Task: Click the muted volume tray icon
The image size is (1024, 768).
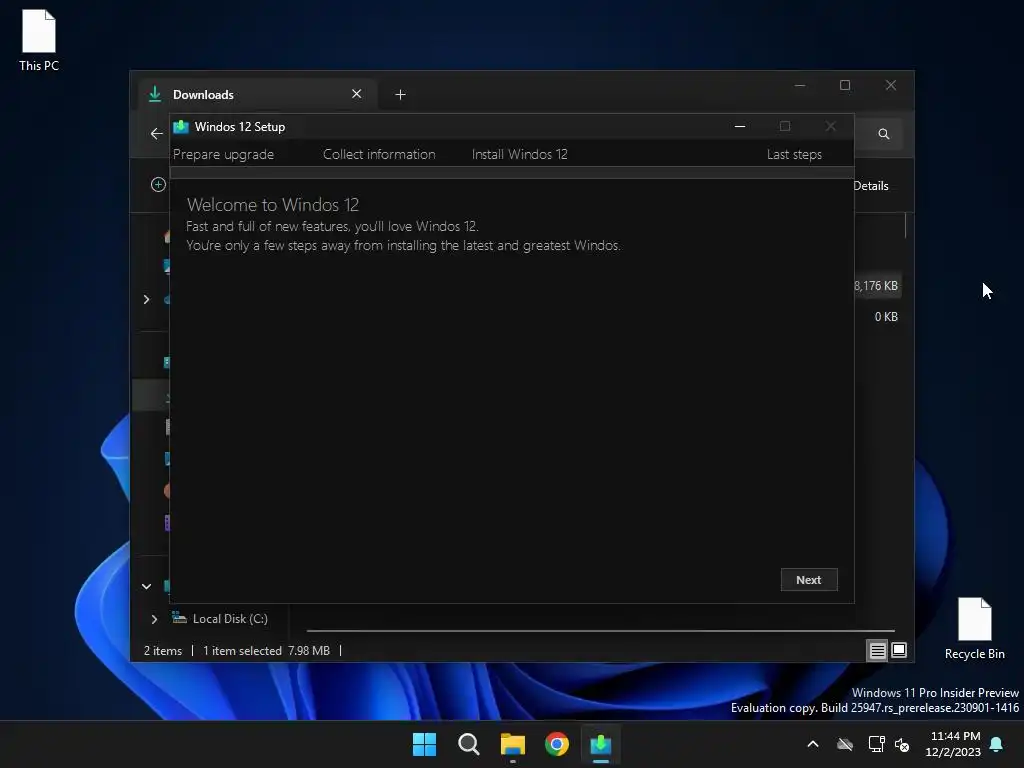Action: coord(902,744)
